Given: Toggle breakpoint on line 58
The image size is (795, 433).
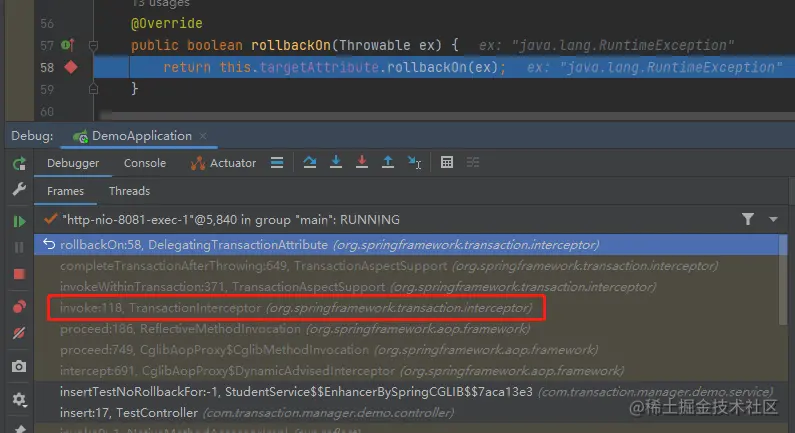Looking at the screenshot, I should pyautogui.click(x=70, y=67).
